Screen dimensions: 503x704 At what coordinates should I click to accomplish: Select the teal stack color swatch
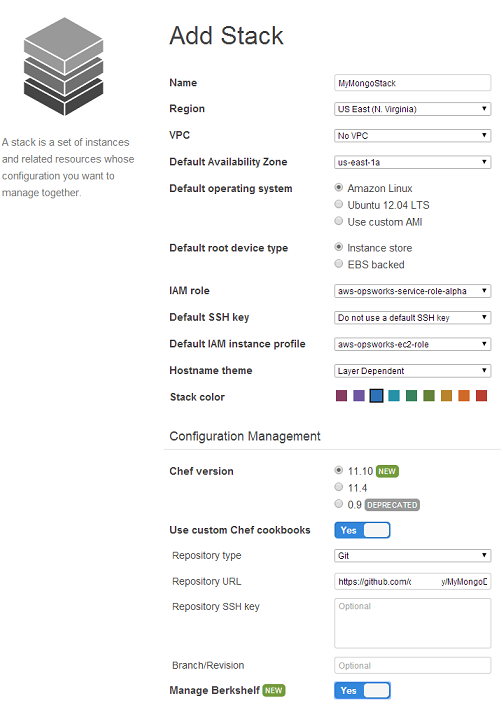tap(394, 396)
